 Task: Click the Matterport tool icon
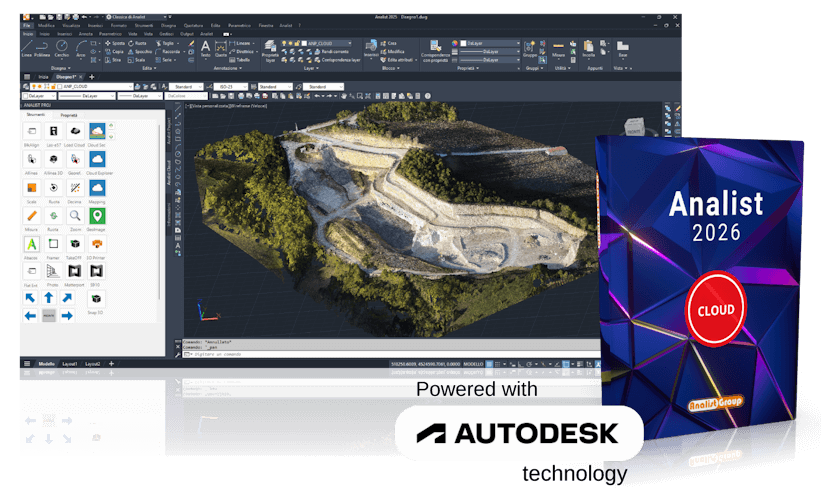[x=75, y=271]
